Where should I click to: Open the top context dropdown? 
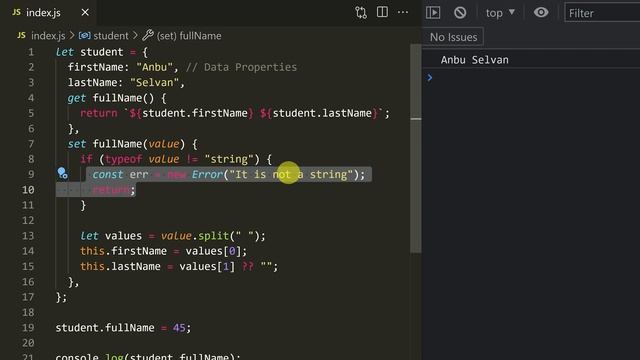[x=500, y=13]
